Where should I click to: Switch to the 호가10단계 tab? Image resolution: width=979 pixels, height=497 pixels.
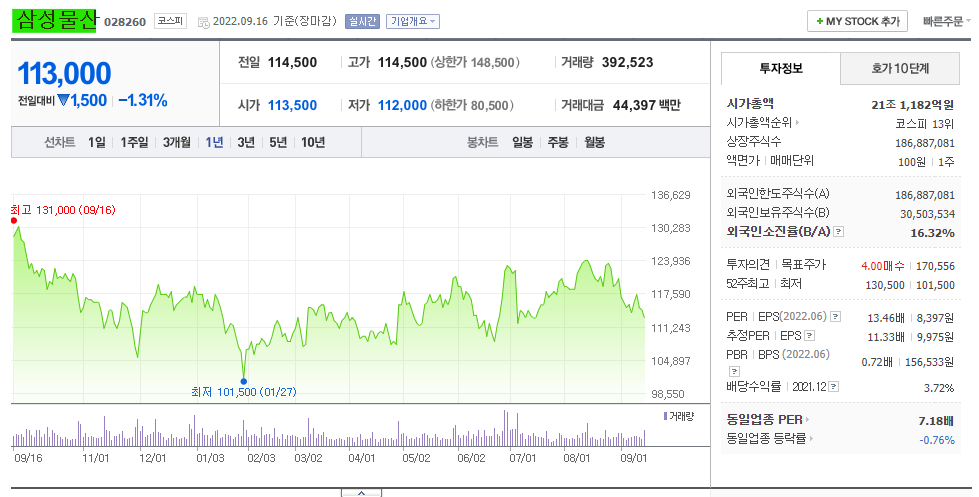click(900, 69)
